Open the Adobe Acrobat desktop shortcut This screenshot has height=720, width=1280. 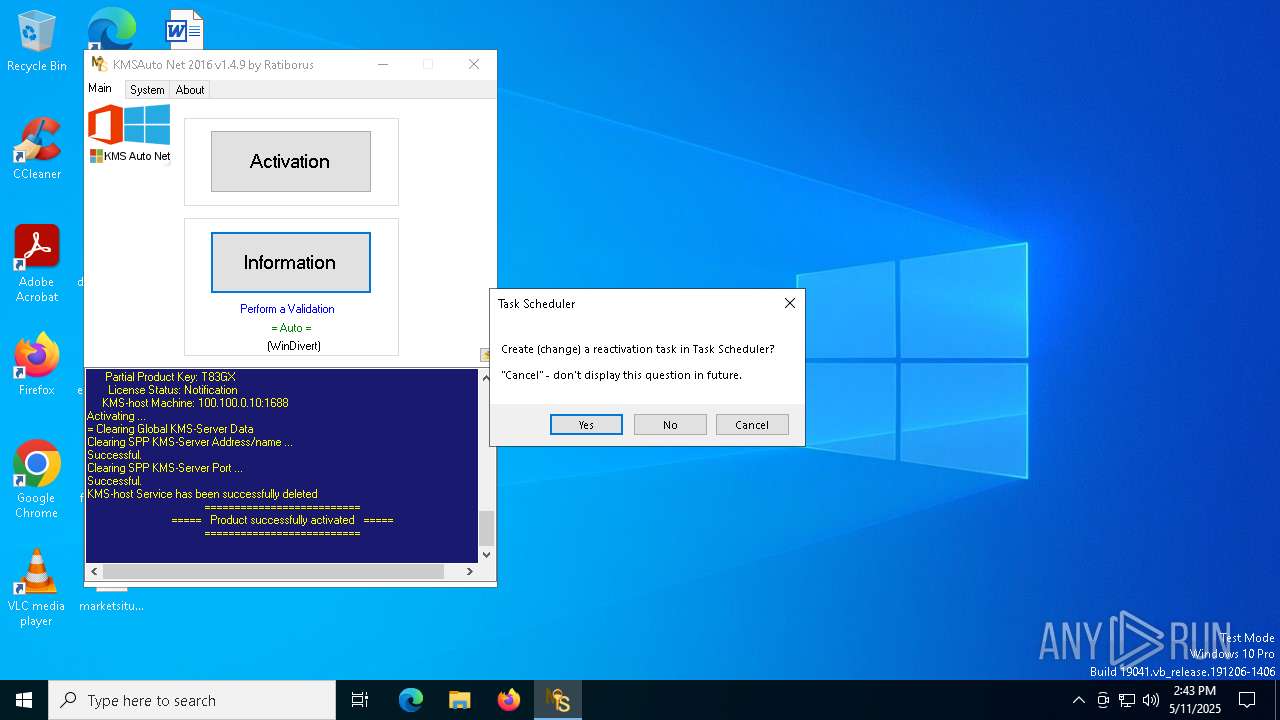(x=37, y=264)
